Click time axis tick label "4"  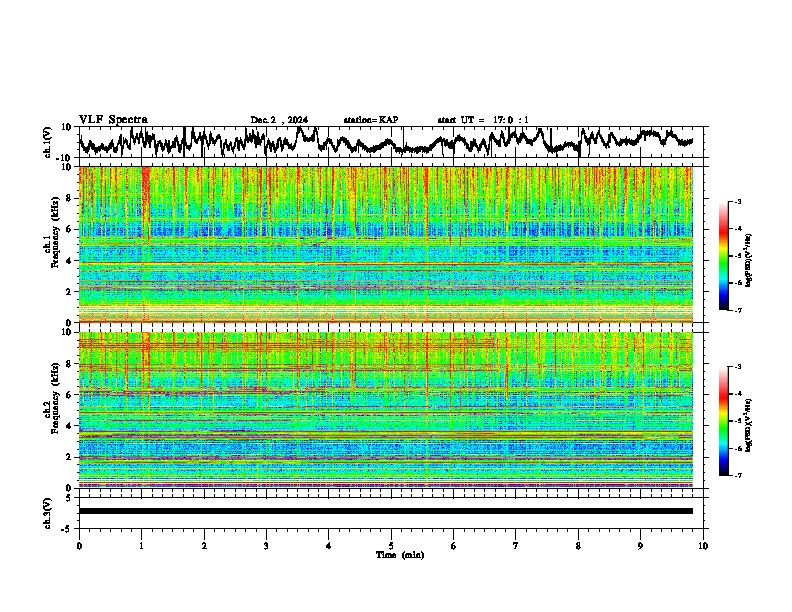(329, 546)
